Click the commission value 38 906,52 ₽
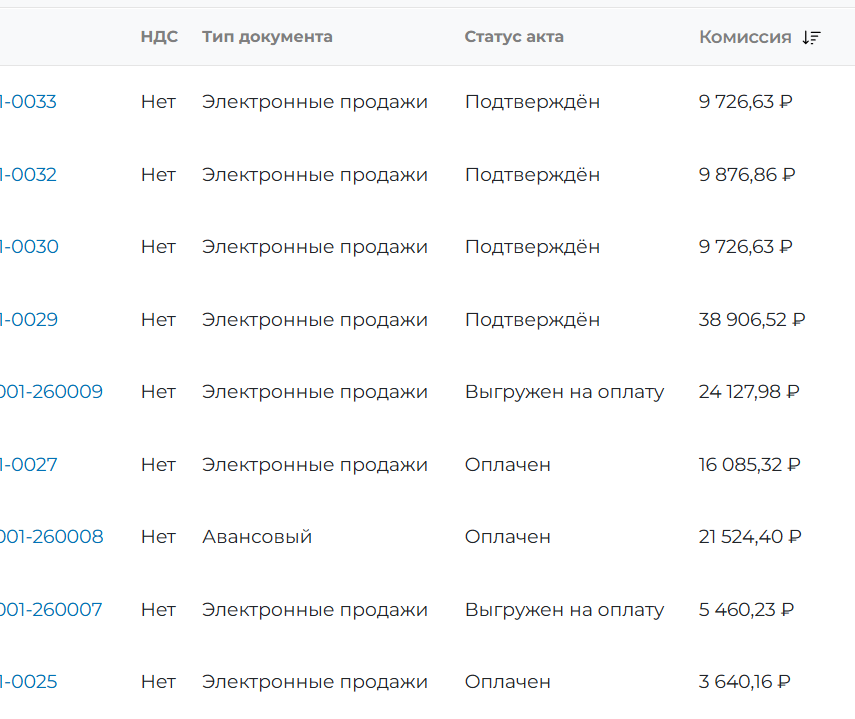855x719 pixels. pos(752,320)
